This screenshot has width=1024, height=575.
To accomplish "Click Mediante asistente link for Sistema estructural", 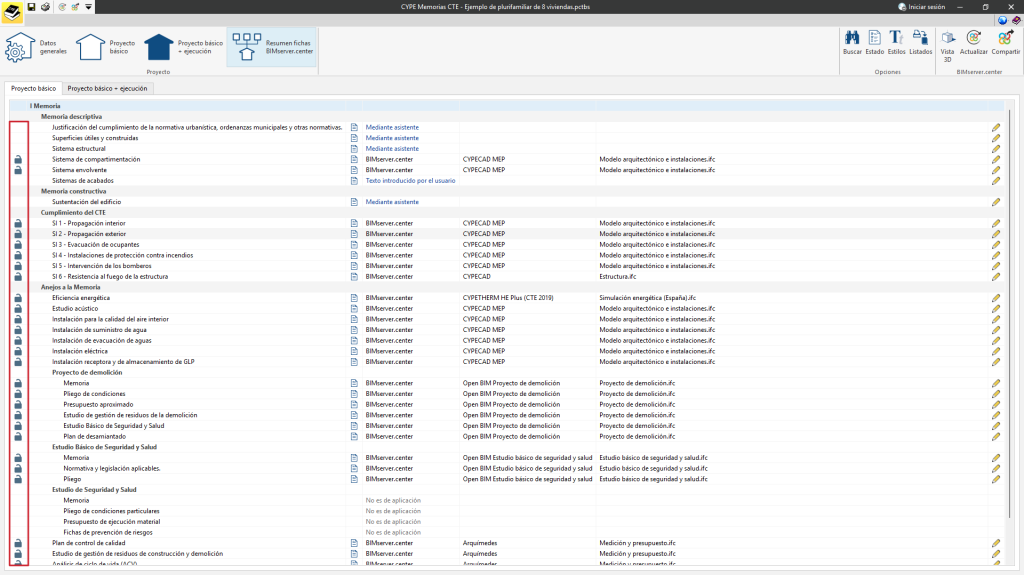I will [392, 148].
